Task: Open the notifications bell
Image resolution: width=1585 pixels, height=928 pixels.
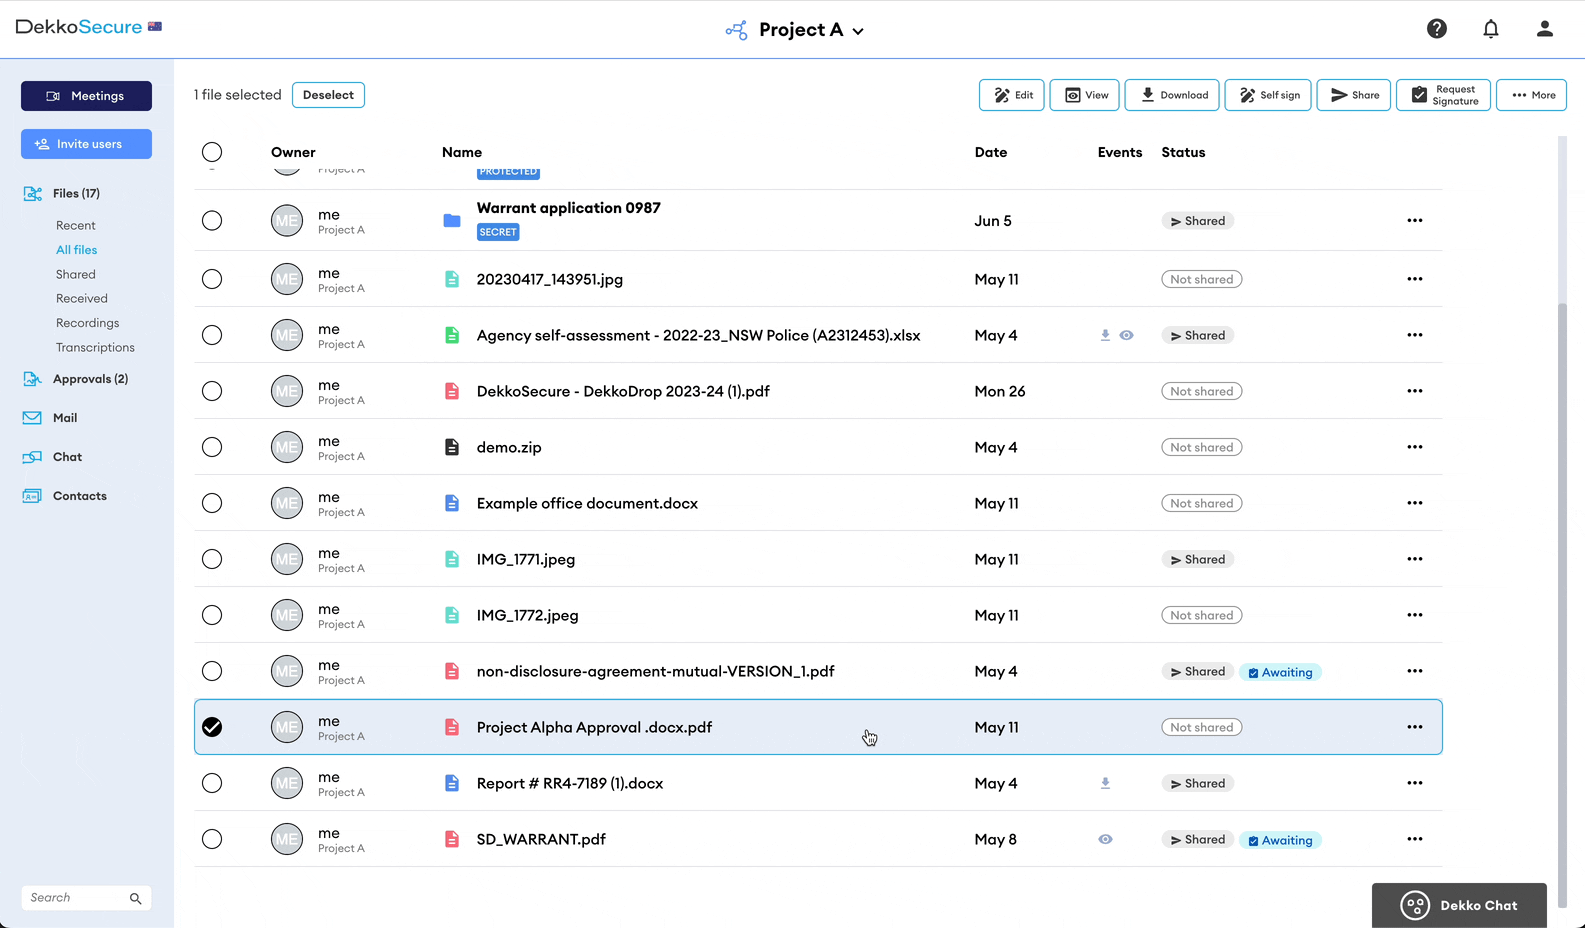Action: pos(1491,29)
